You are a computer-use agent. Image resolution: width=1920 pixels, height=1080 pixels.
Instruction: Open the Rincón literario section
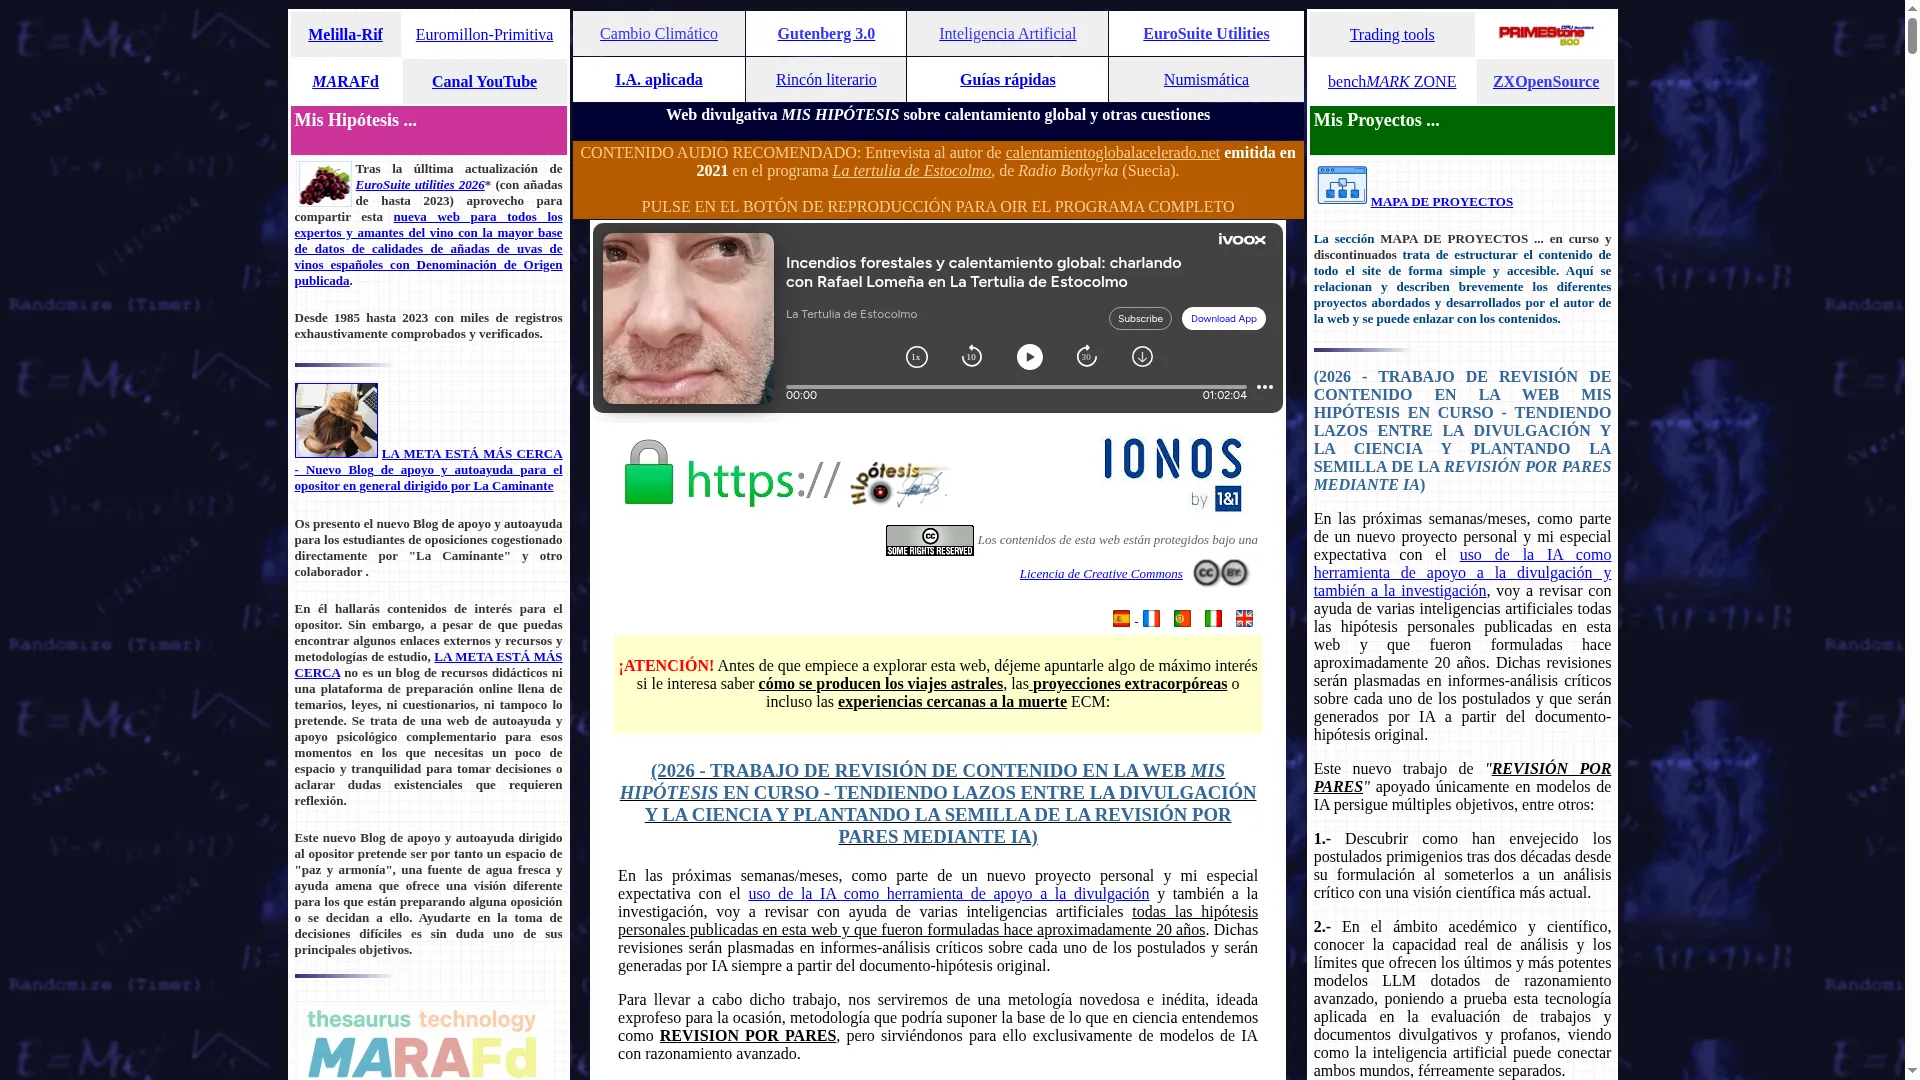point(826,79)
